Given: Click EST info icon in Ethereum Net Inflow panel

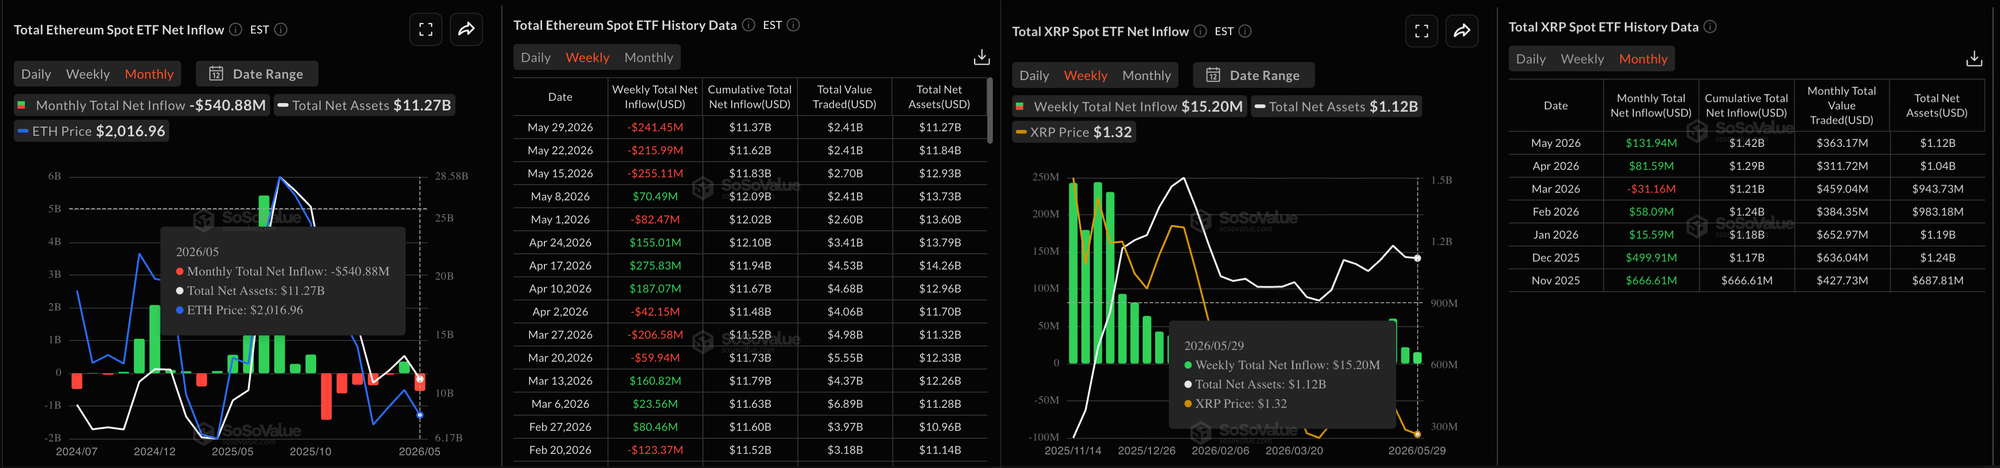Looking at the screenshot, I should coord(281,30).
